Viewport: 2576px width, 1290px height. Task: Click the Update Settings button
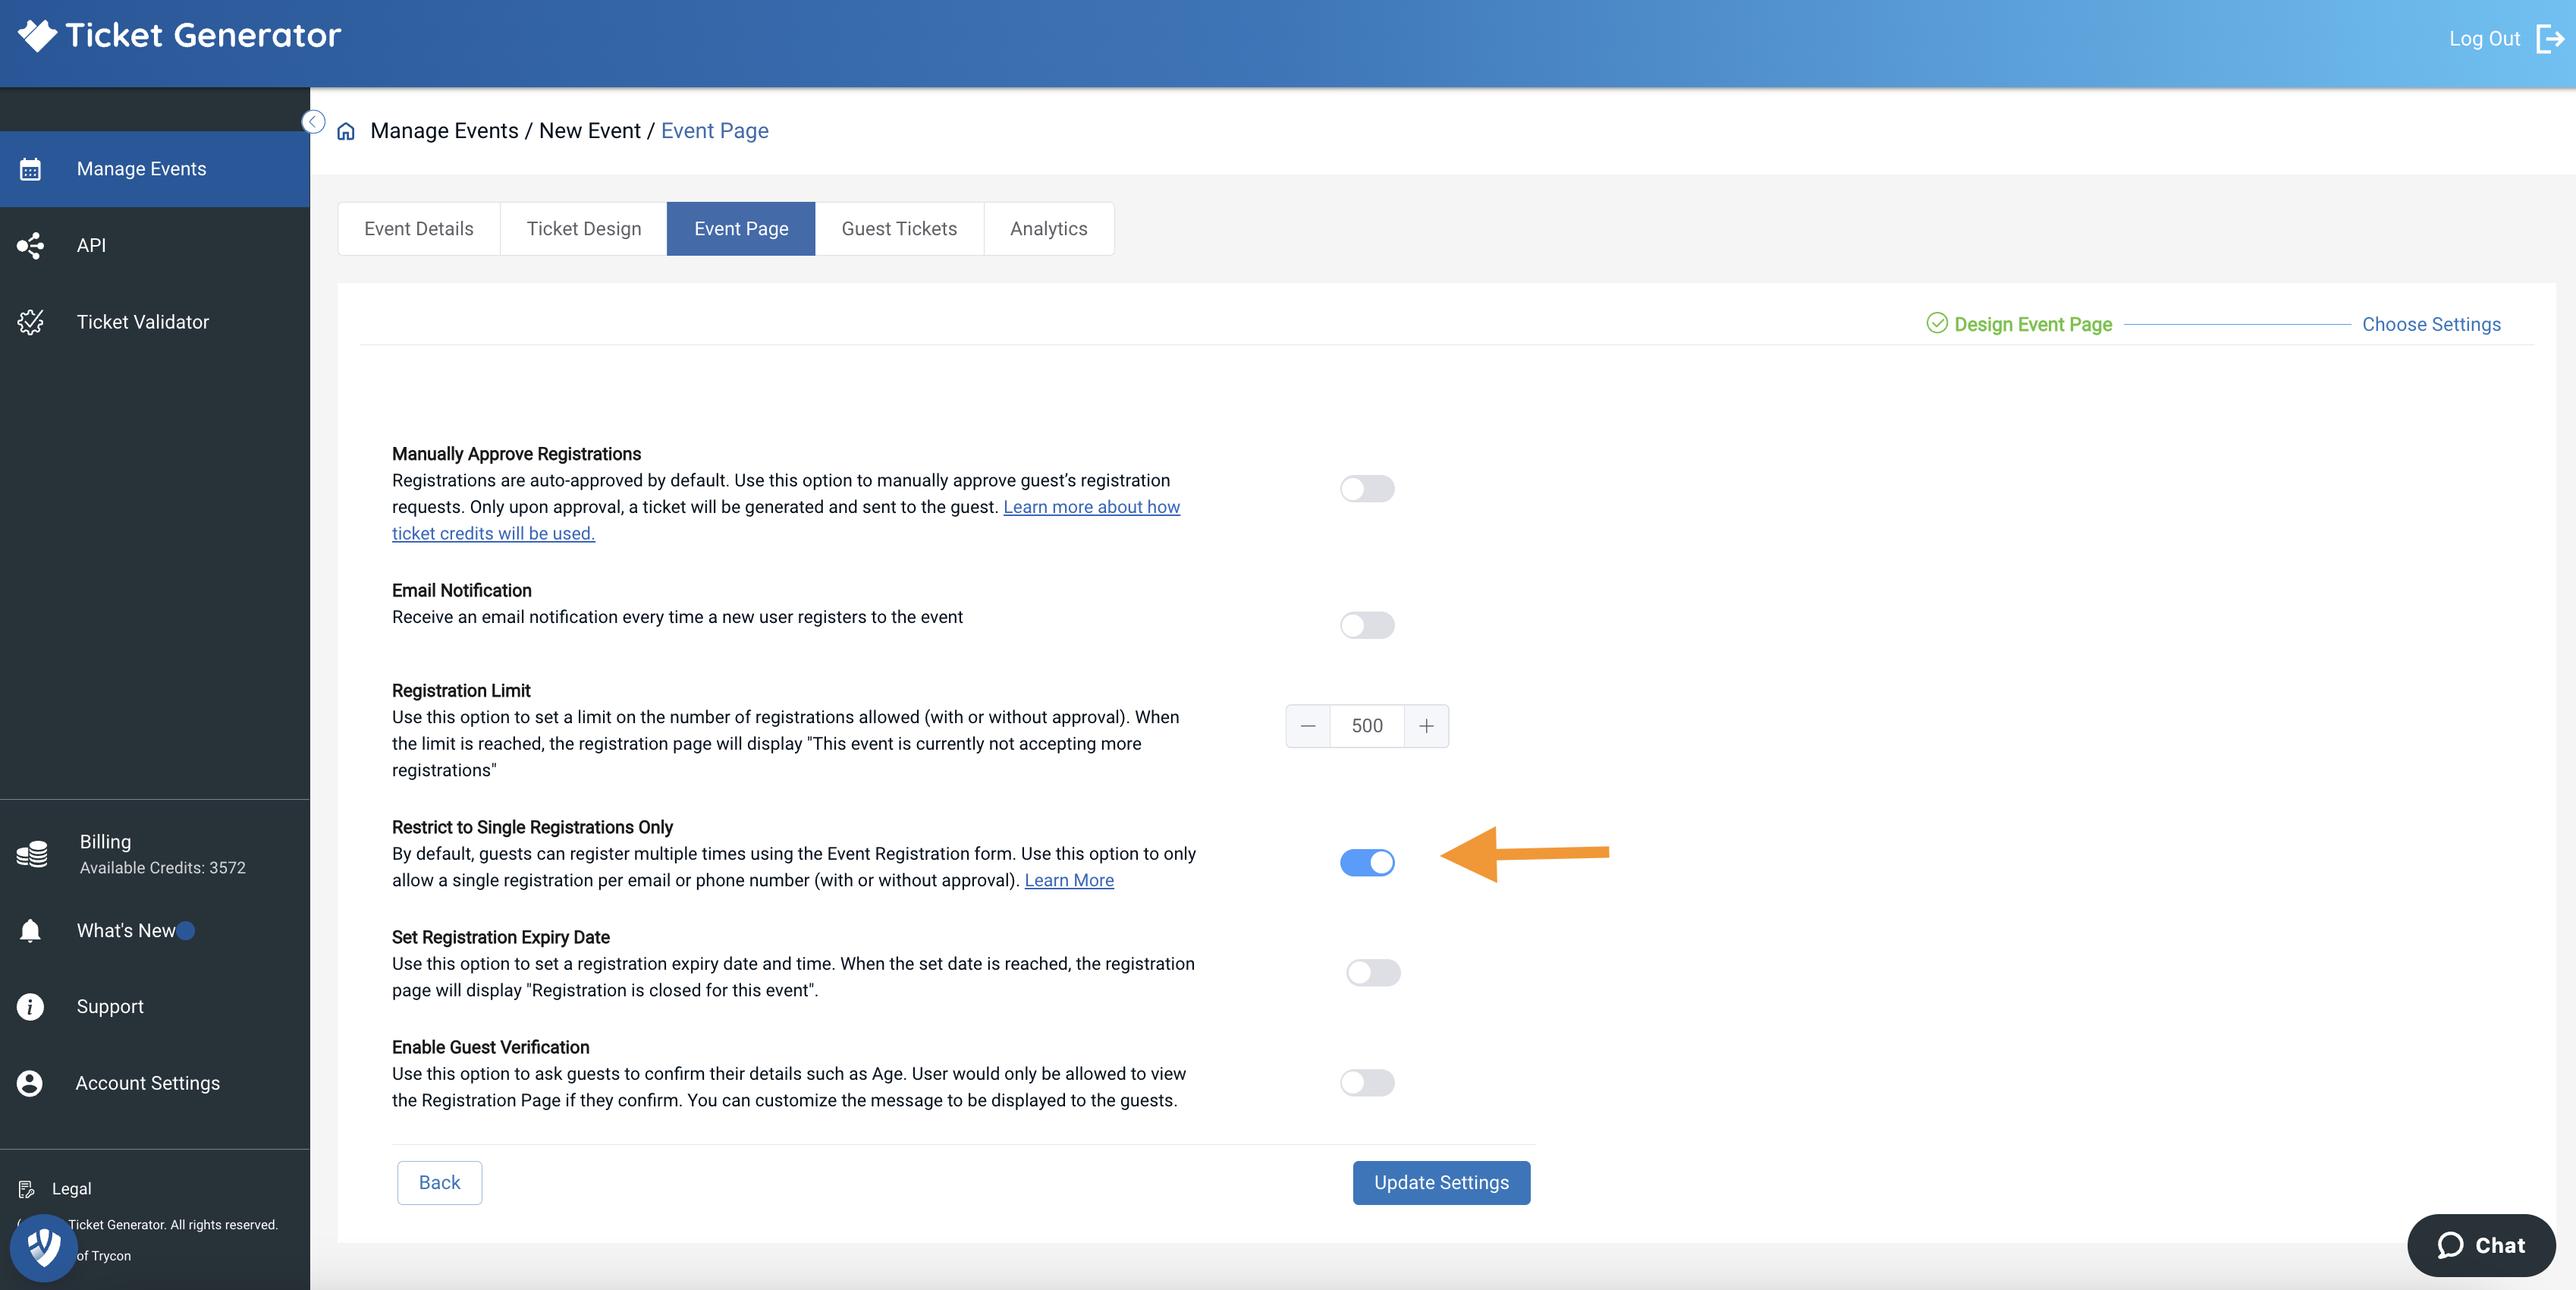pyautogui.click(x=1441, y=1182)
